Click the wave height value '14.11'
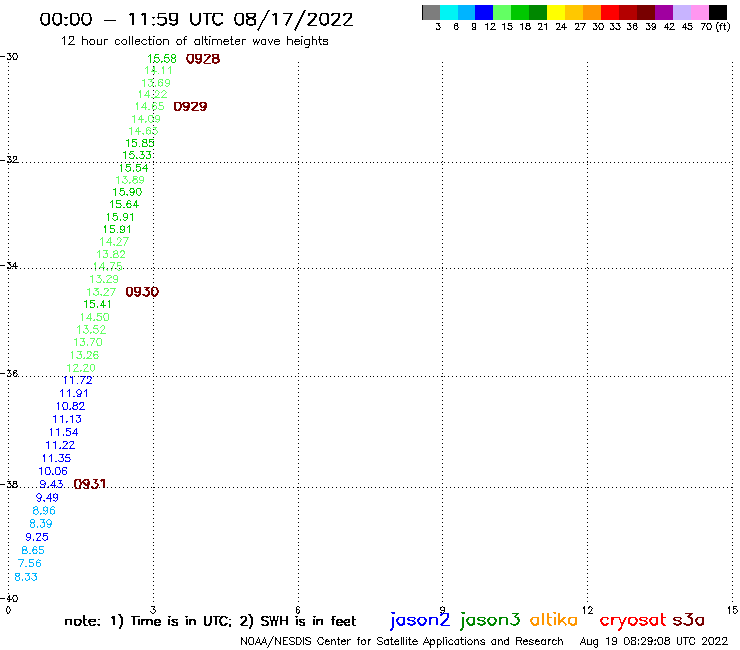This screenshot has height=650, width=740. 159,70
